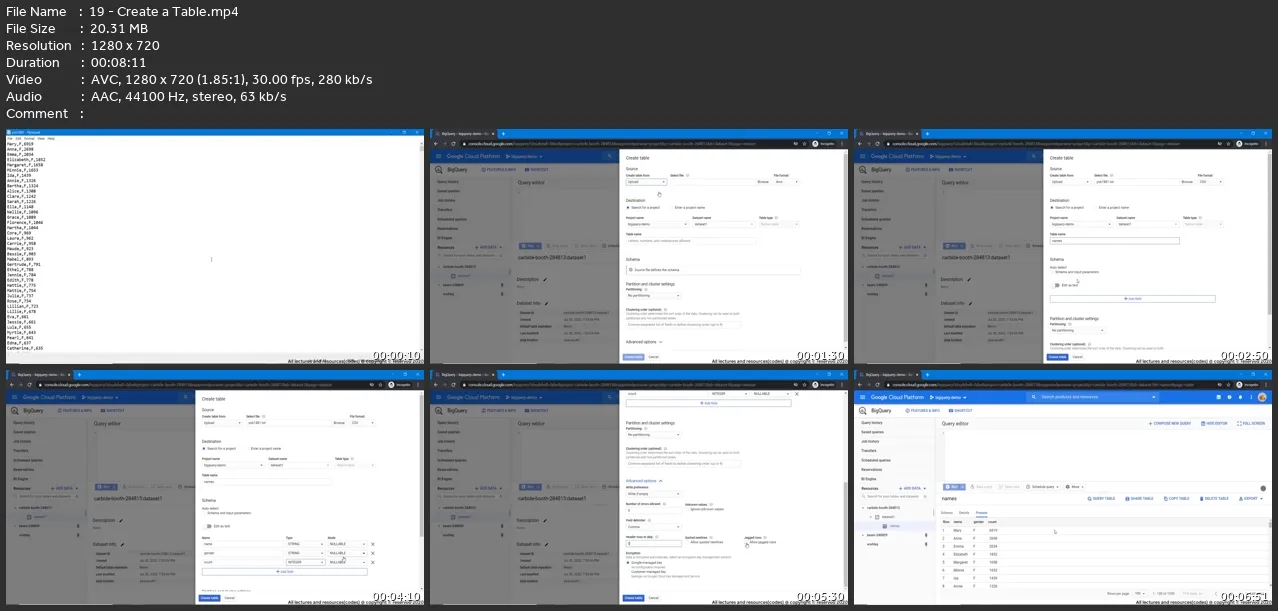The height and width of the screenshot is (611, 1278).
Task: Check Schema and input parameters in 00:04:10 frame
Action: [x=204, y=513]
